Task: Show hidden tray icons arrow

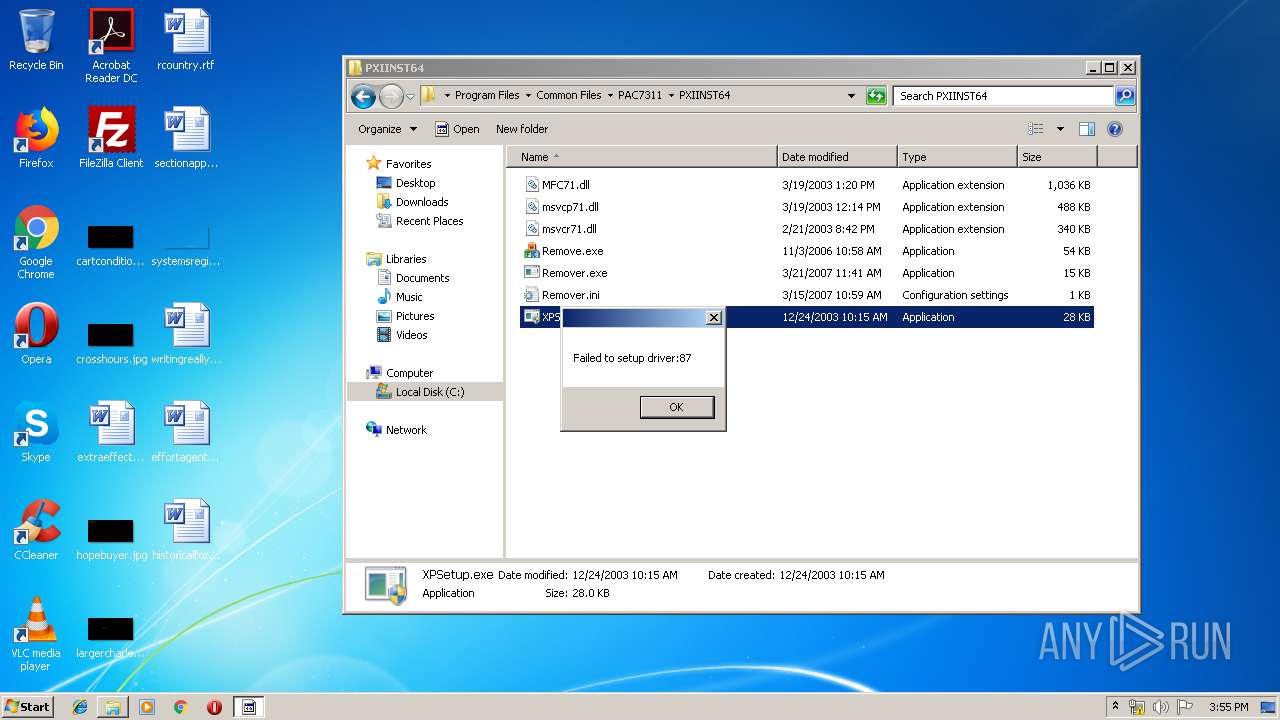Action: coord(1115,707)
